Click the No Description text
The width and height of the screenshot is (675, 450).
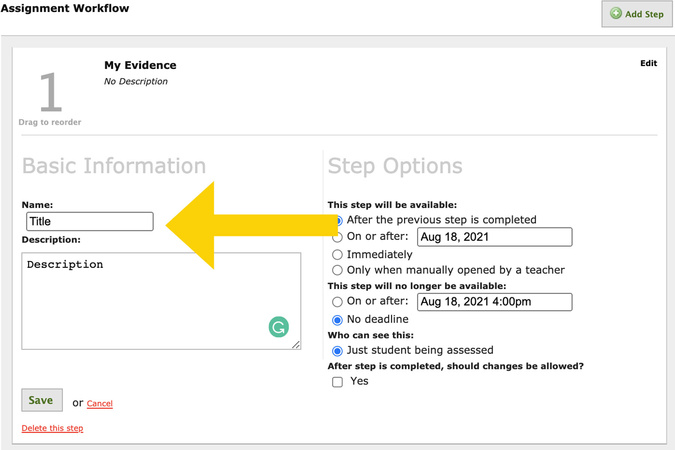click(x=136, y=81)
